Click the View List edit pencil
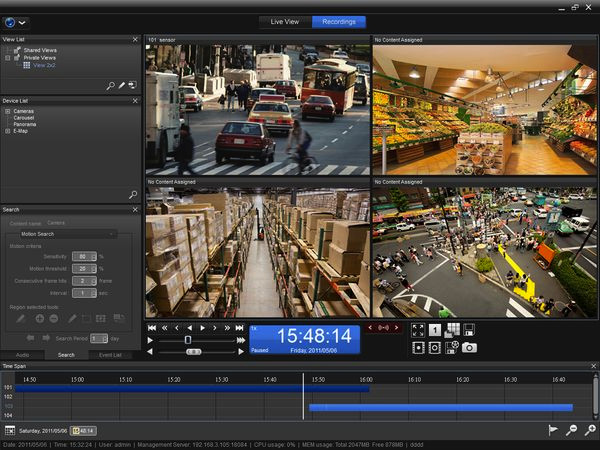The width and height of the screenshot is (600, 450). point(121,86)
